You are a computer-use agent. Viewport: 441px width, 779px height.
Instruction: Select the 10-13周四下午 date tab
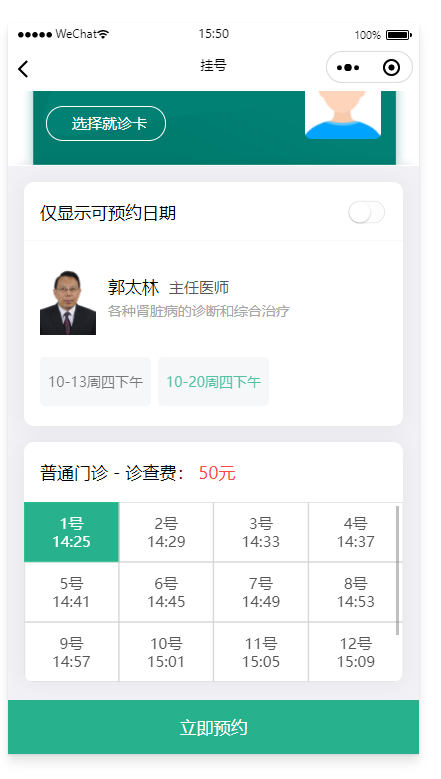(x=95, y=382)
